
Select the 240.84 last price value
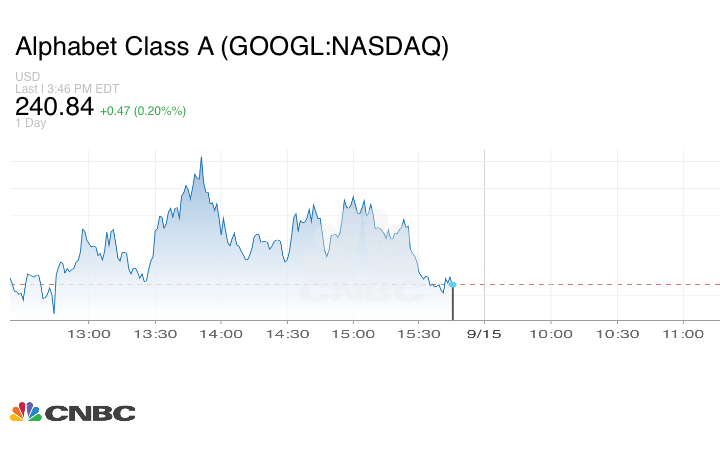[54, 107]
